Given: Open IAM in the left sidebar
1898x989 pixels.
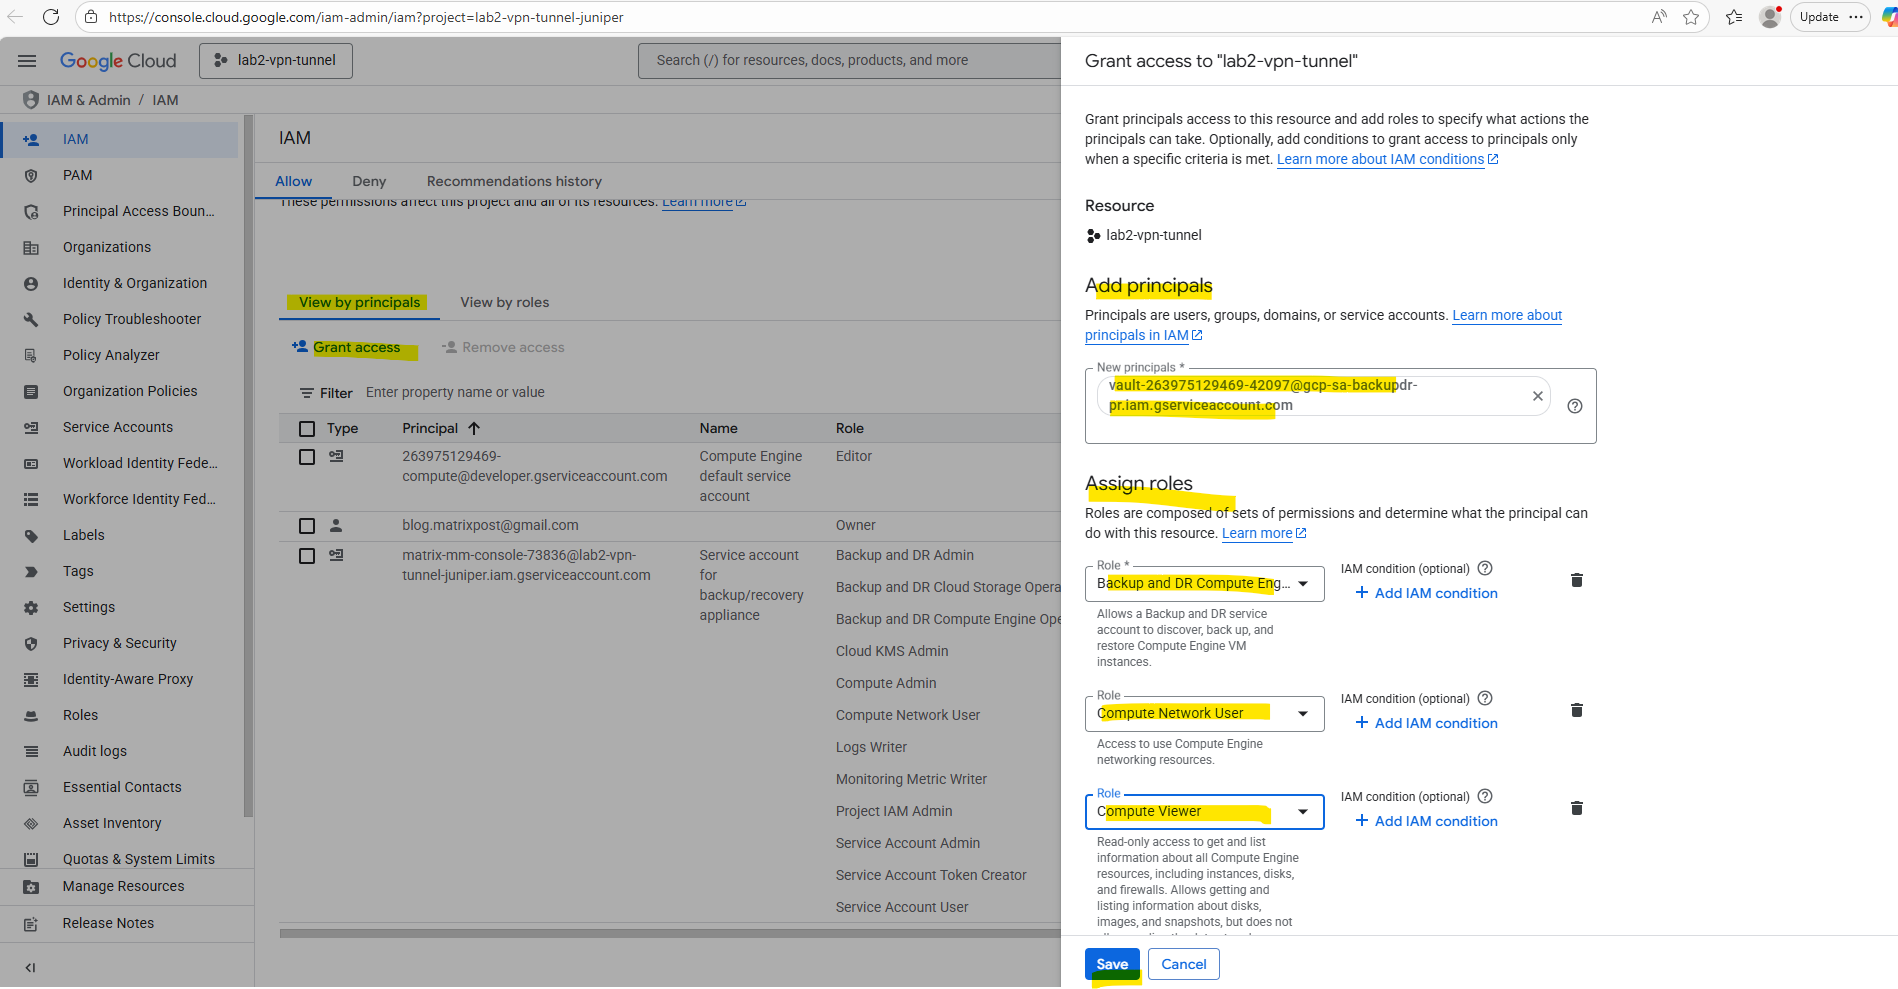Looking at the screenshot, I should [120, 139].
